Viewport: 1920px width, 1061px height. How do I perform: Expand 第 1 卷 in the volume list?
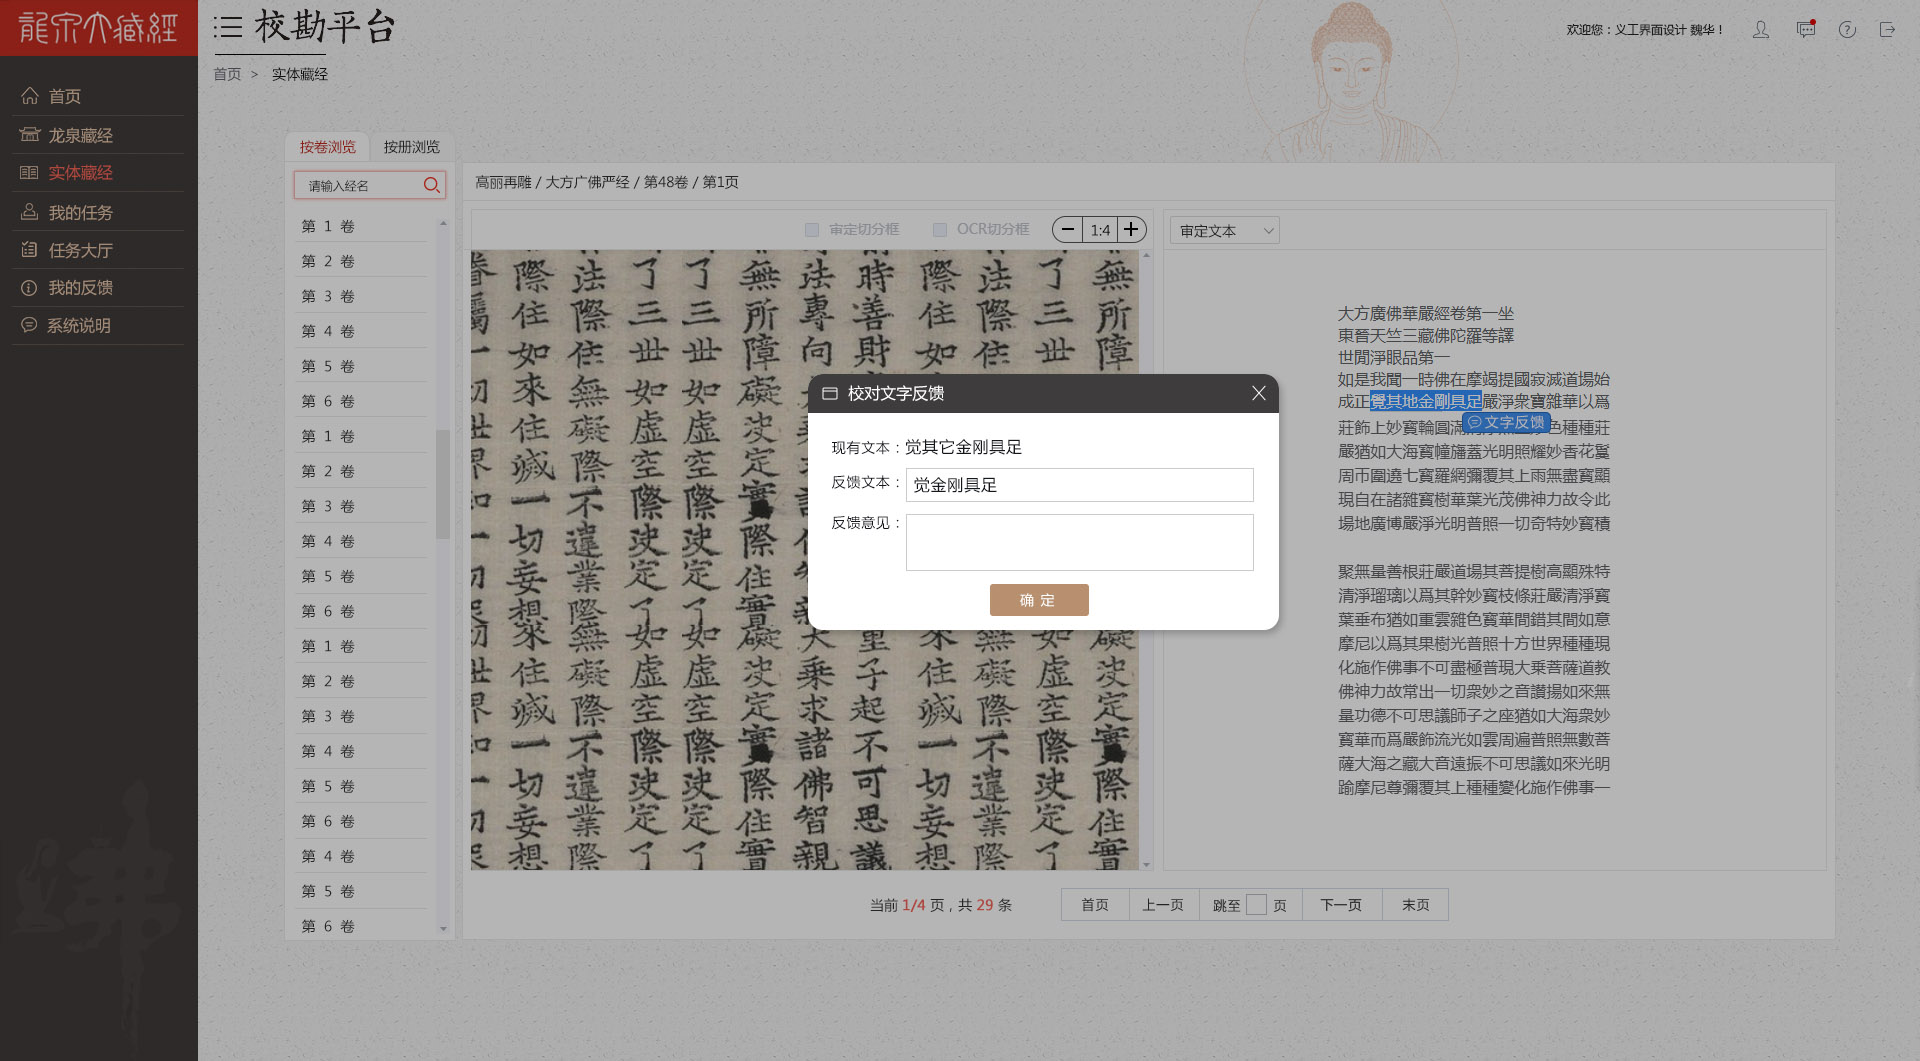coord(326,225)
